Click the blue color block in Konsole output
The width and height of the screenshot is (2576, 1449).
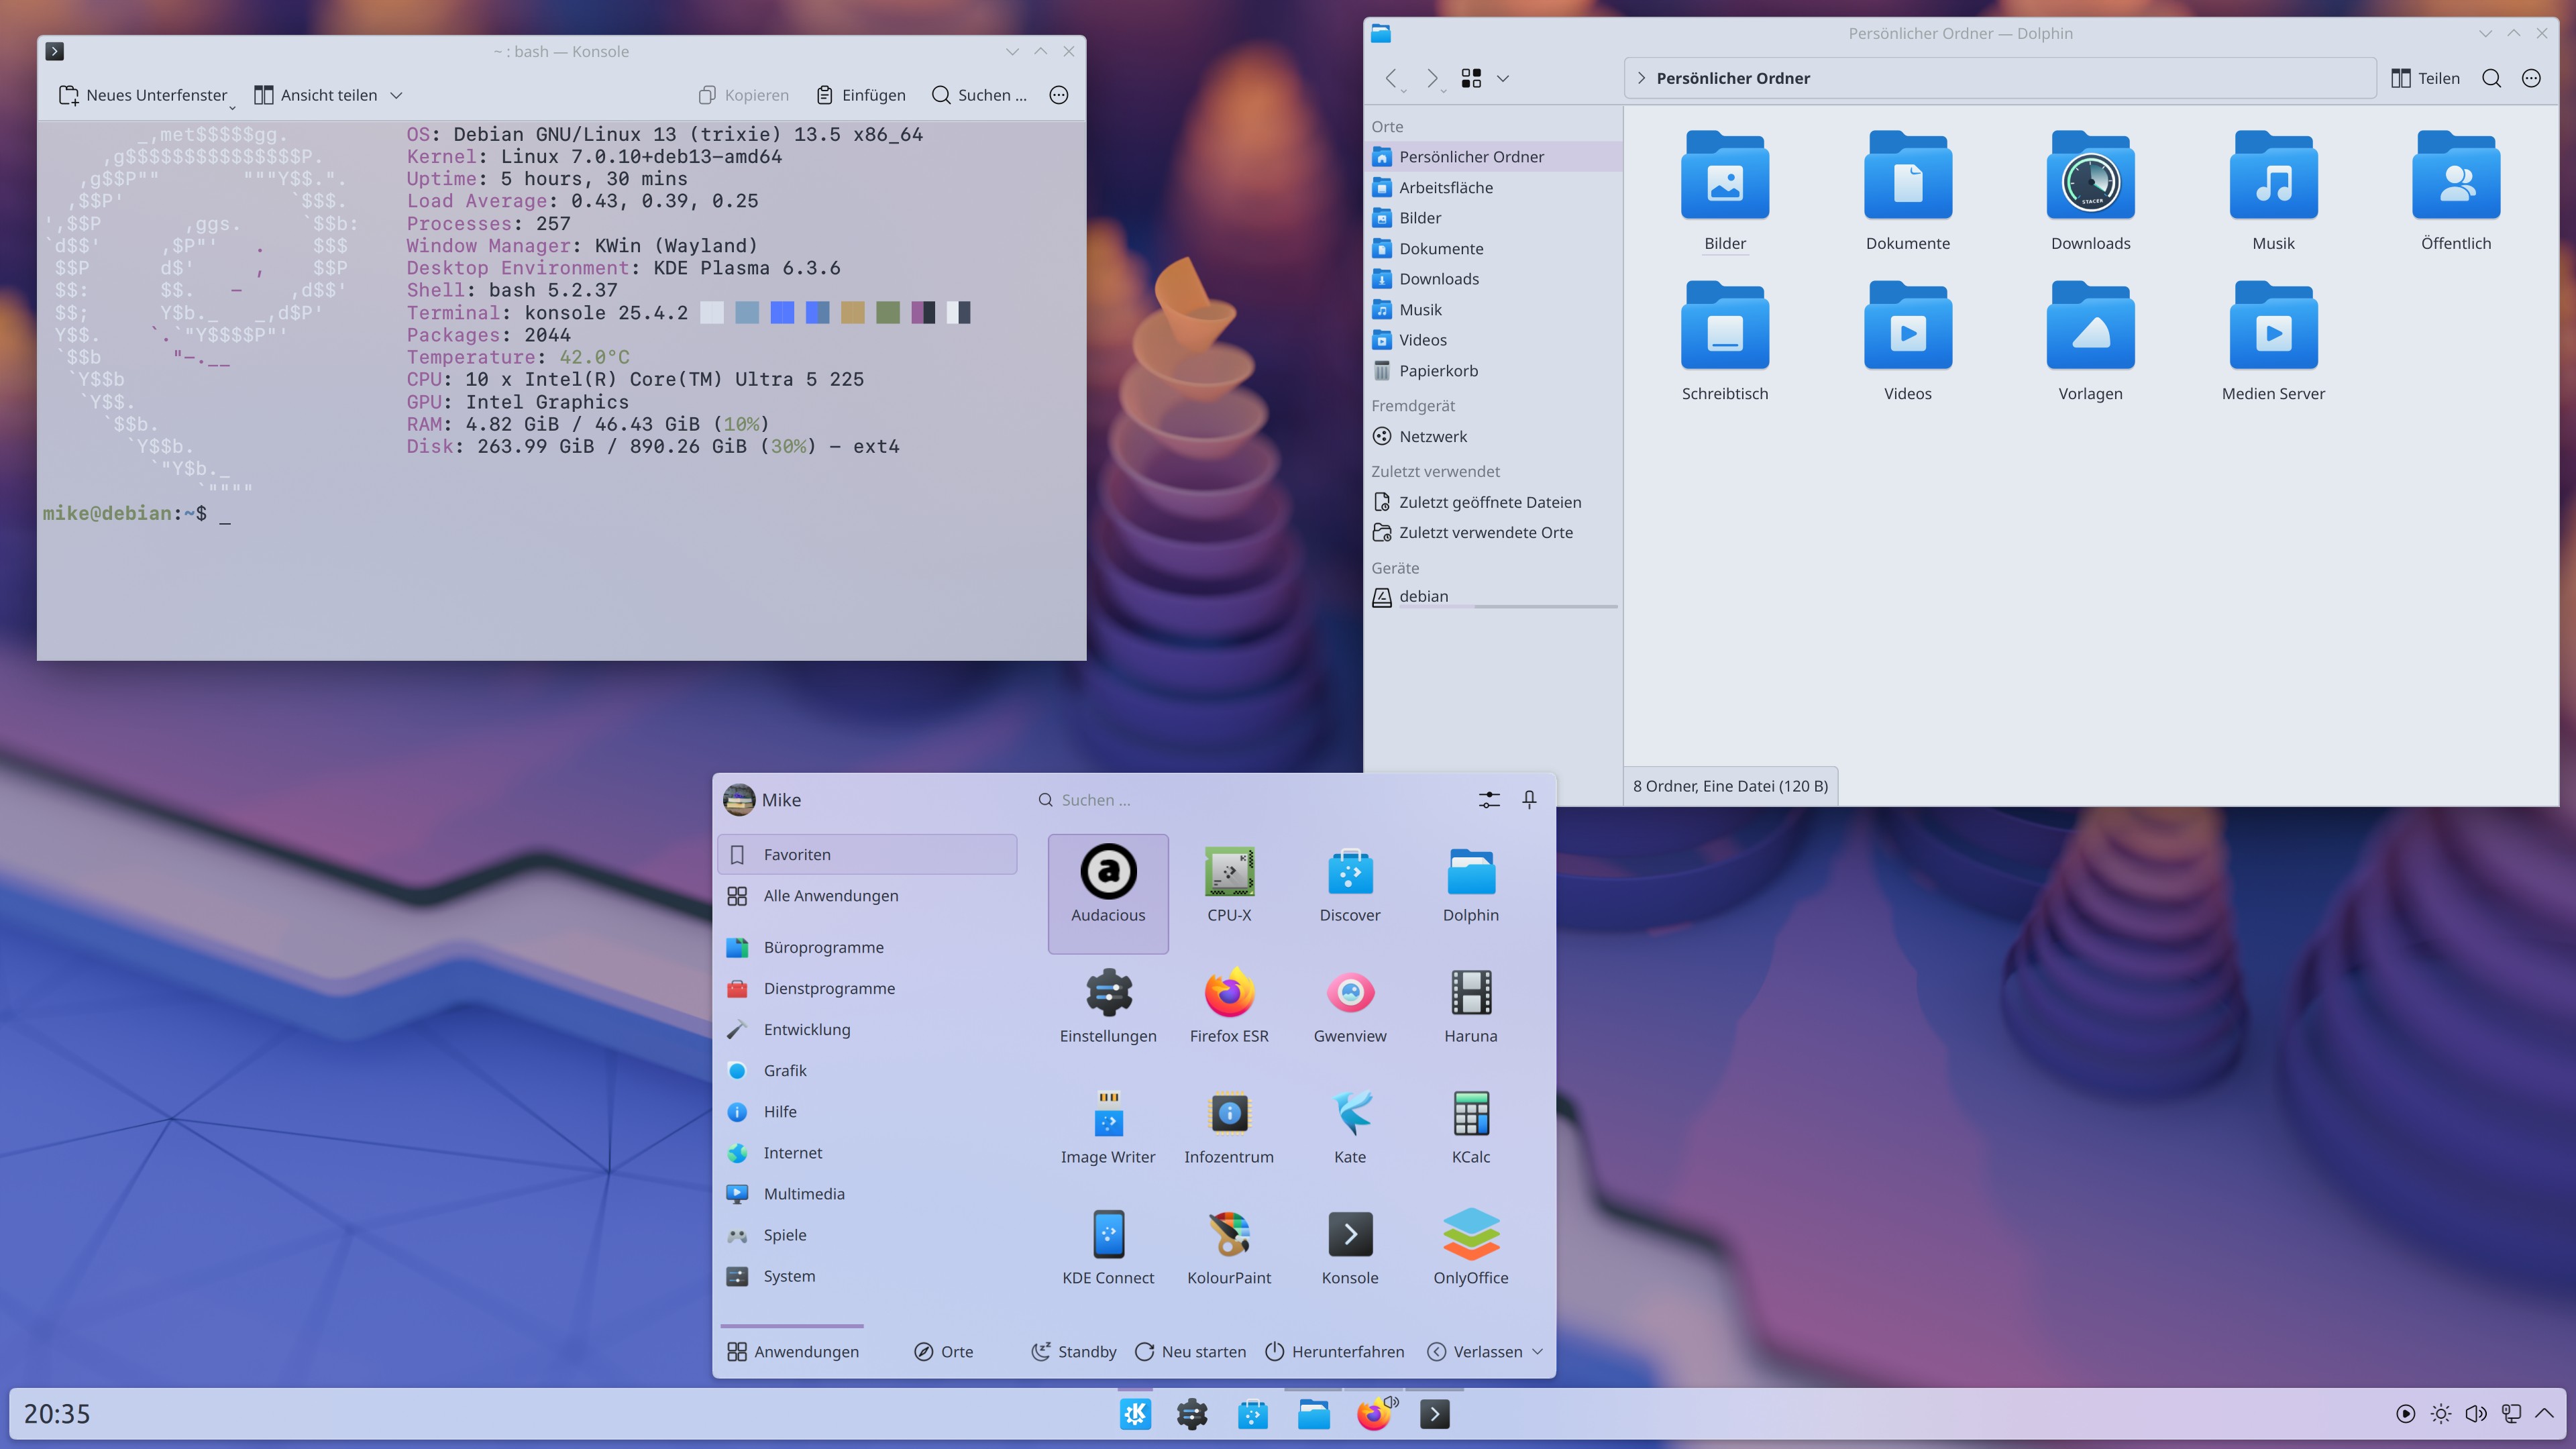[782, 312]
